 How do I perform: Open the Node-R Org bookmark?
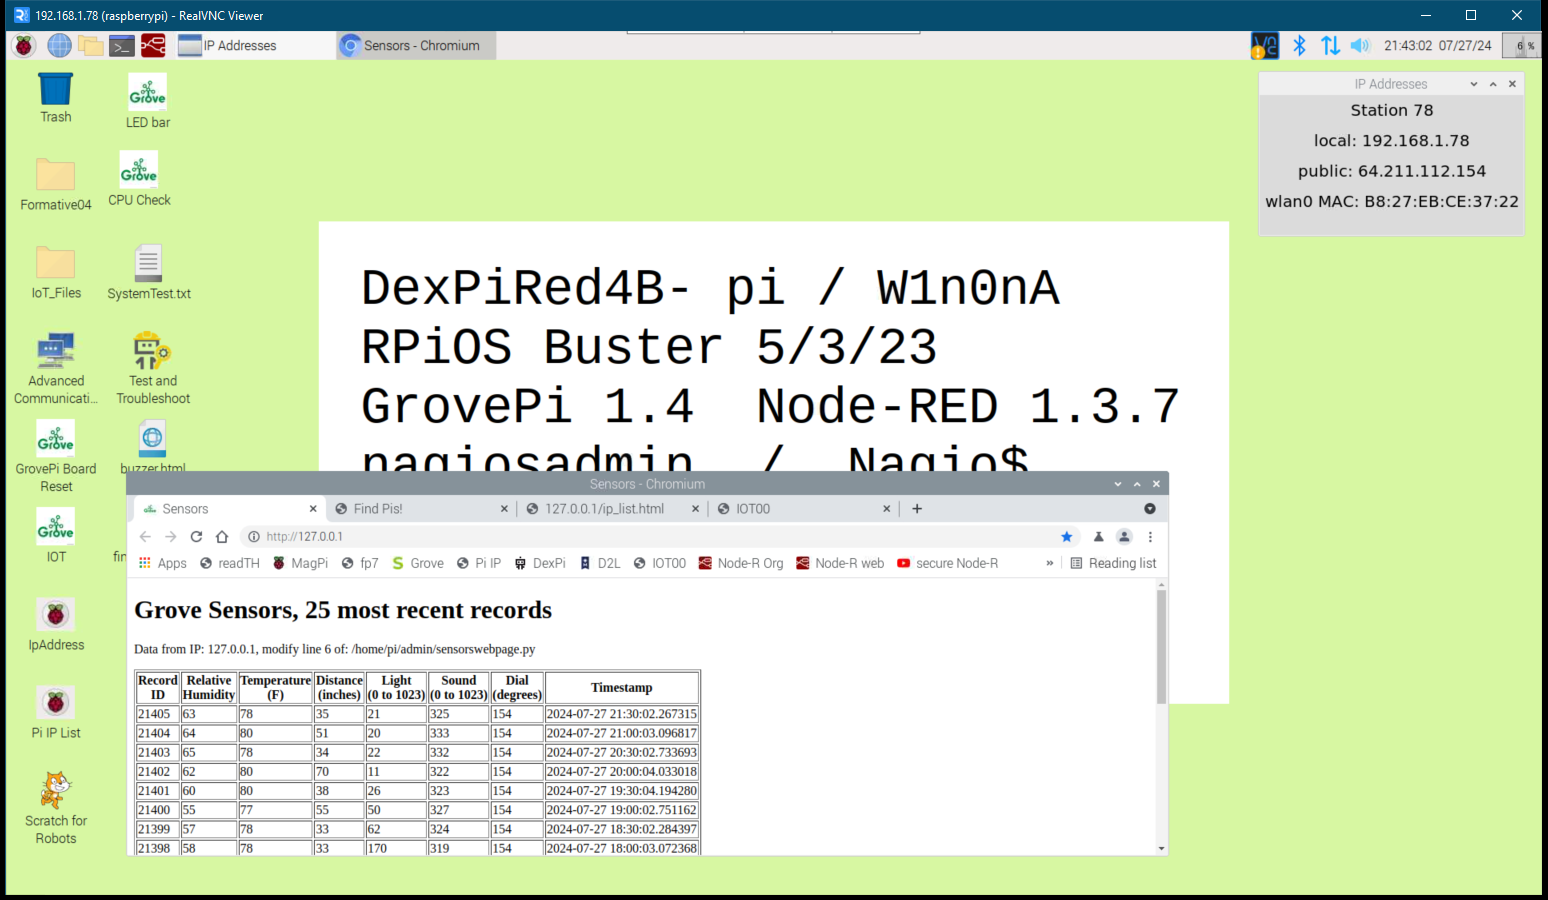(x=740, y=563)
